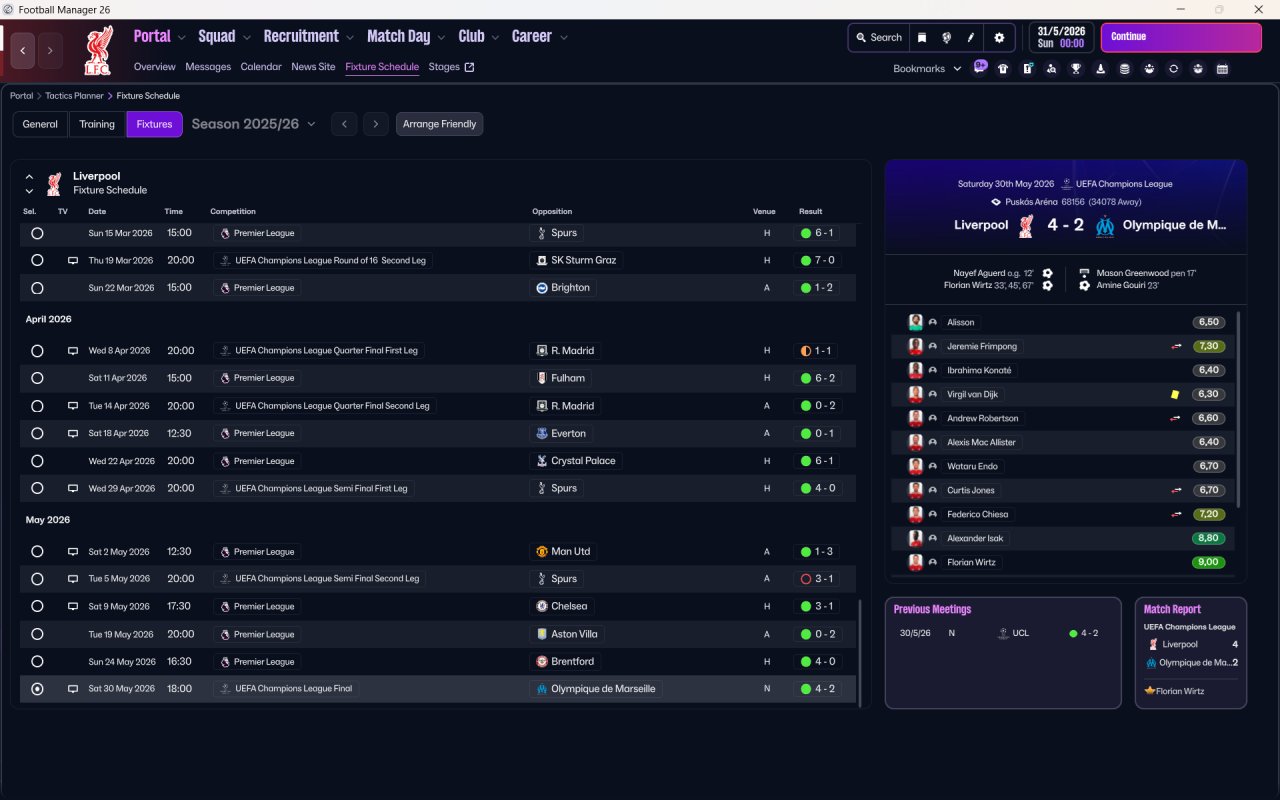Click the circular arrows icon in the bookmarks row
The height and width of the screenshot is (800, 1280).
1173,69
